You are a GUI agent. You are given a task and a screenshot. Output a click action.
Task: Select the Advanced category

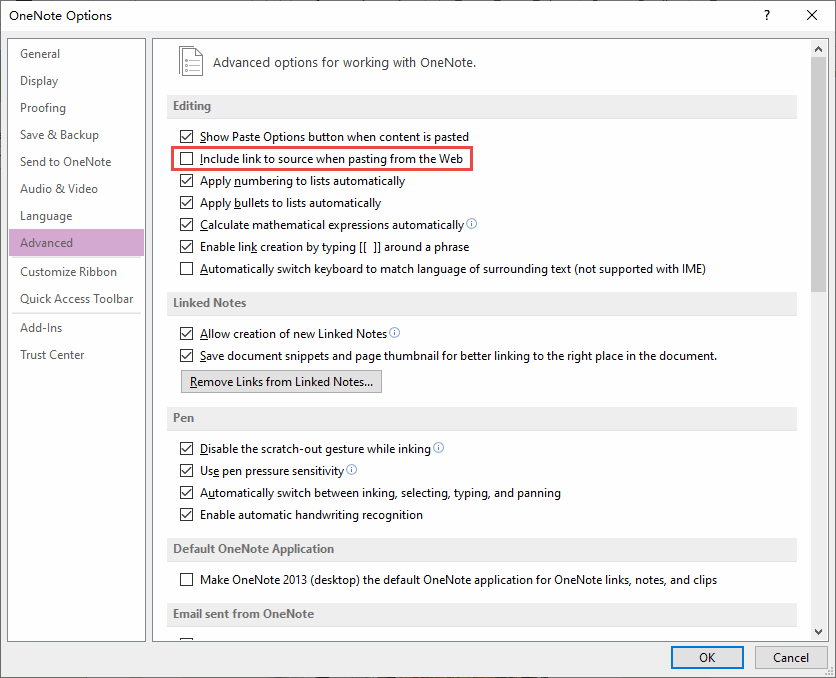(x=76, y=243)
